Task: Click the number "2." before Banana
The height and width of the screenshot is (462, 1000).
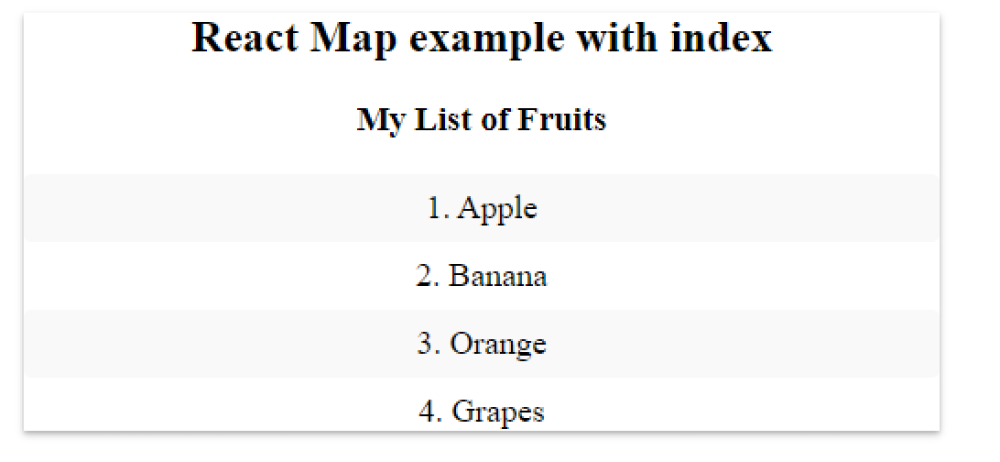Action: coord(427,275)
